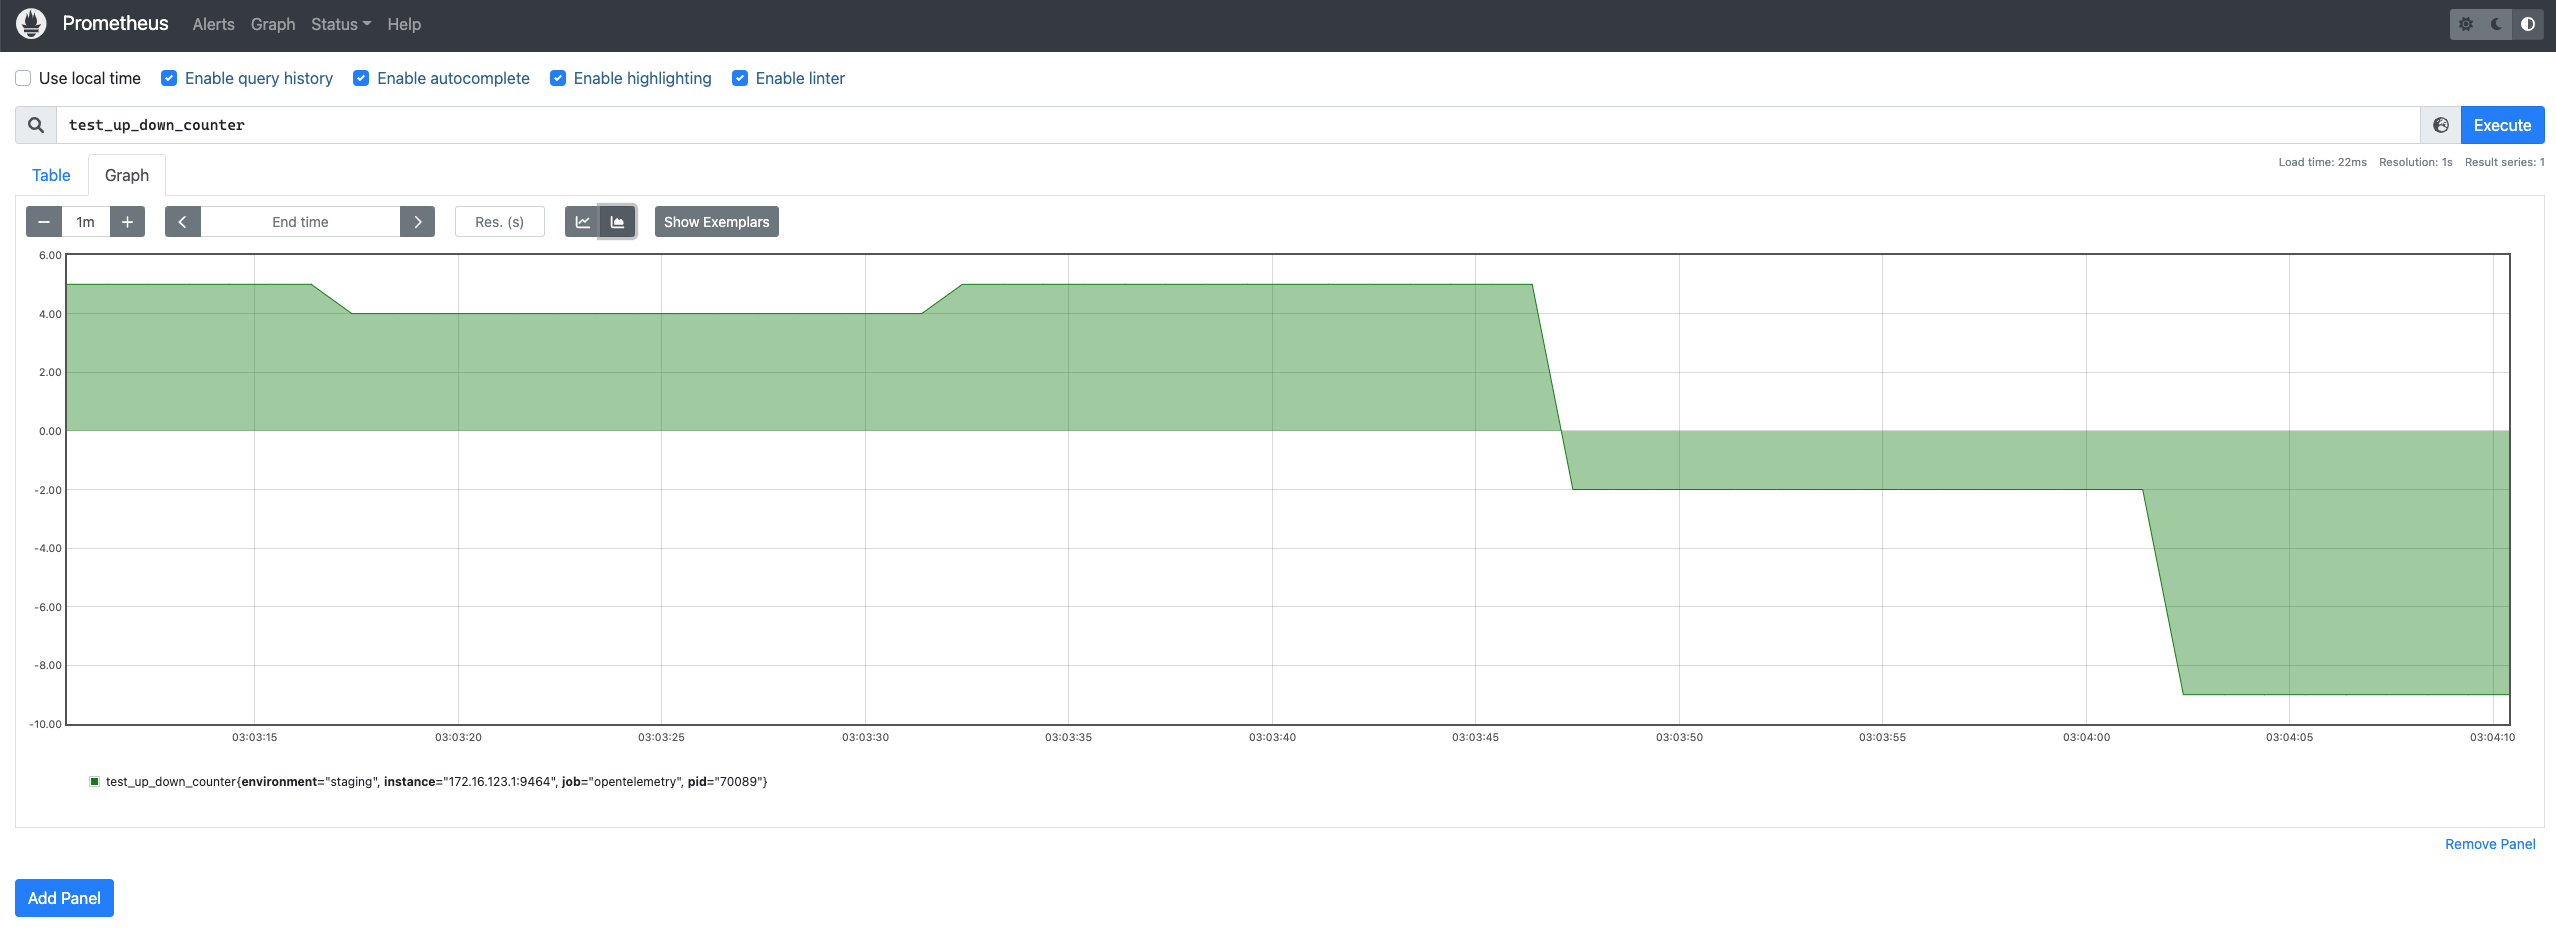Click the 1m range input field
Image resolution: width=2556 pixels, height=943 pixels.
[86, 222]
